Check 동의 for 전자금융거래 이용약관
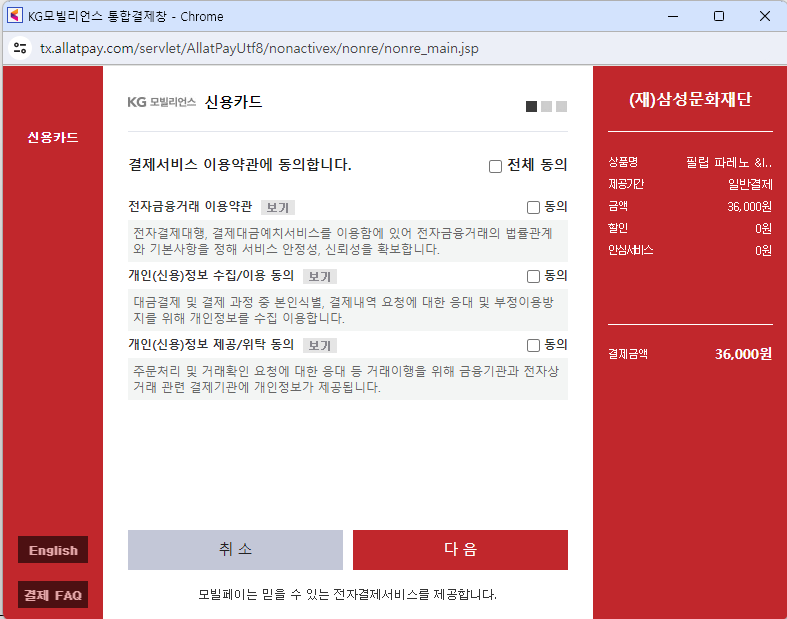Viewport: 787px width, 619px height. tap(533, 207)
